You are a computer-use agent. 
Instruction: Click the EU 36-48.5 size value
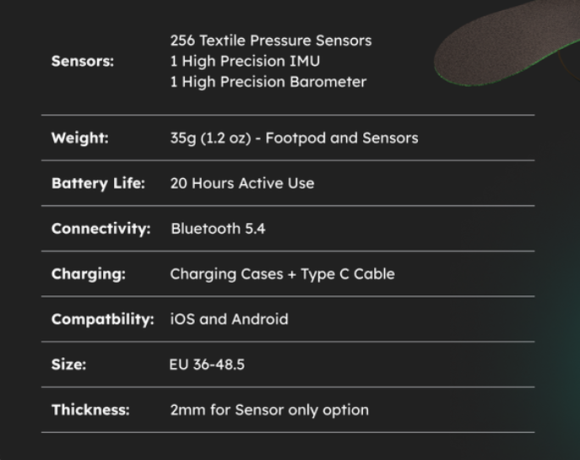point(207,365)
